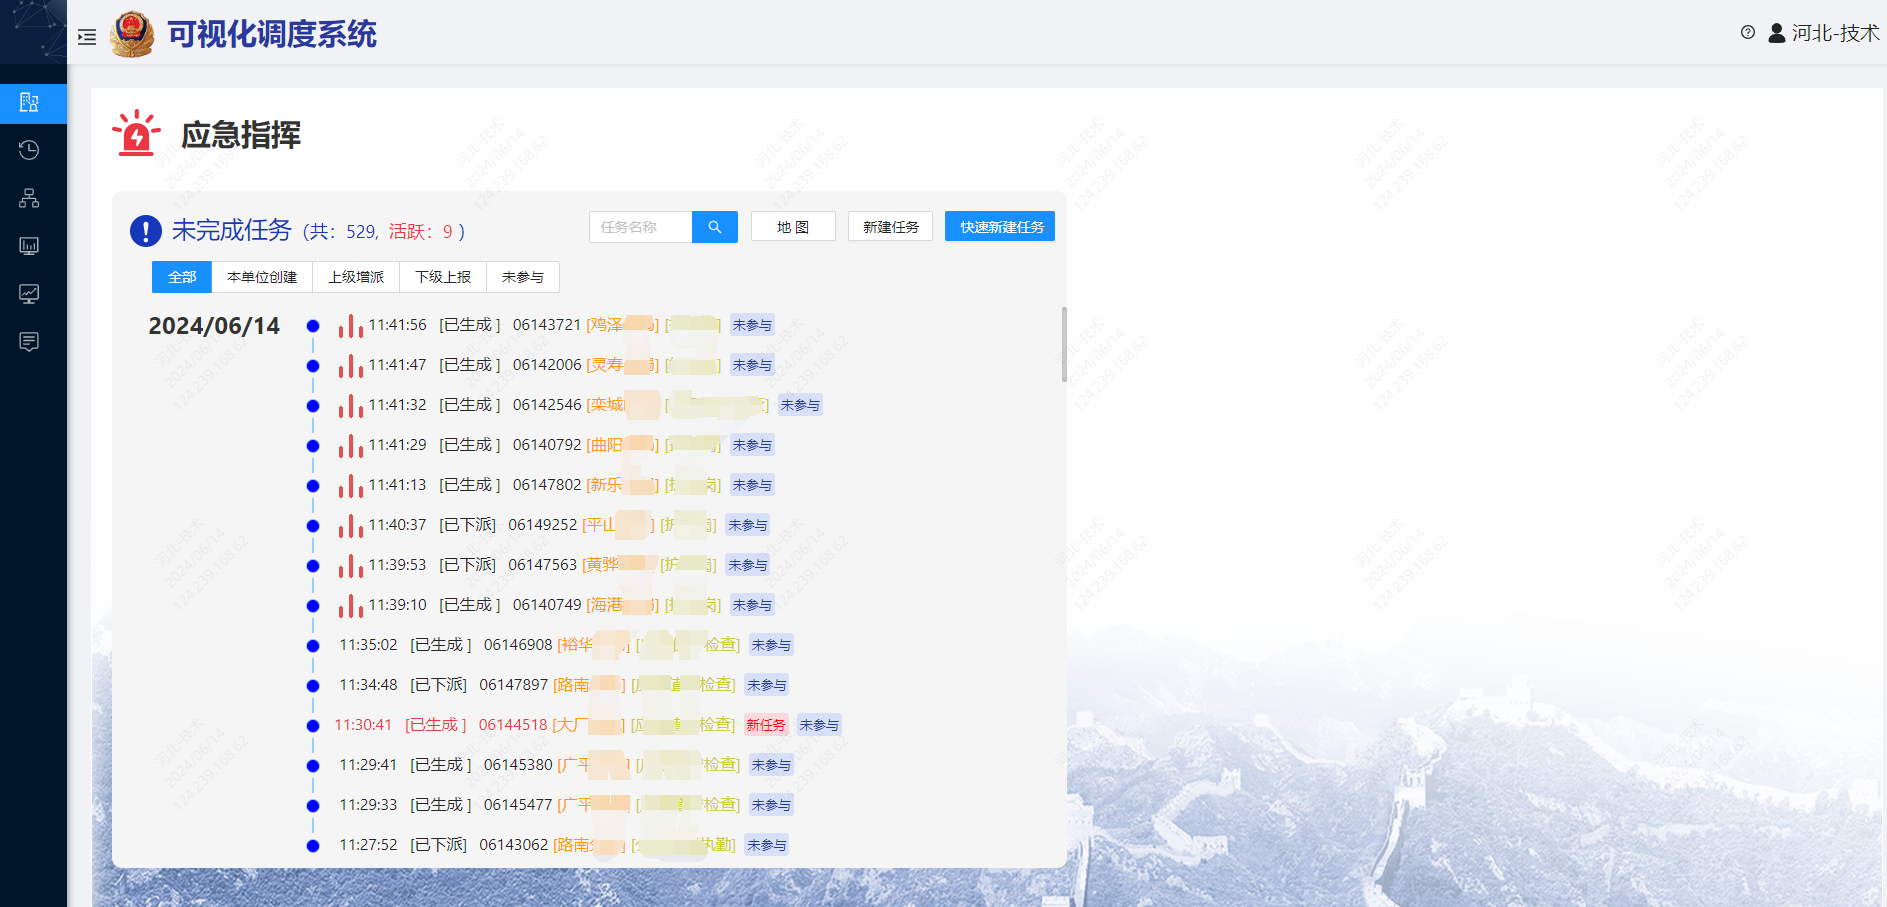Open the monitor display sidebar icon

click(29, 246)
